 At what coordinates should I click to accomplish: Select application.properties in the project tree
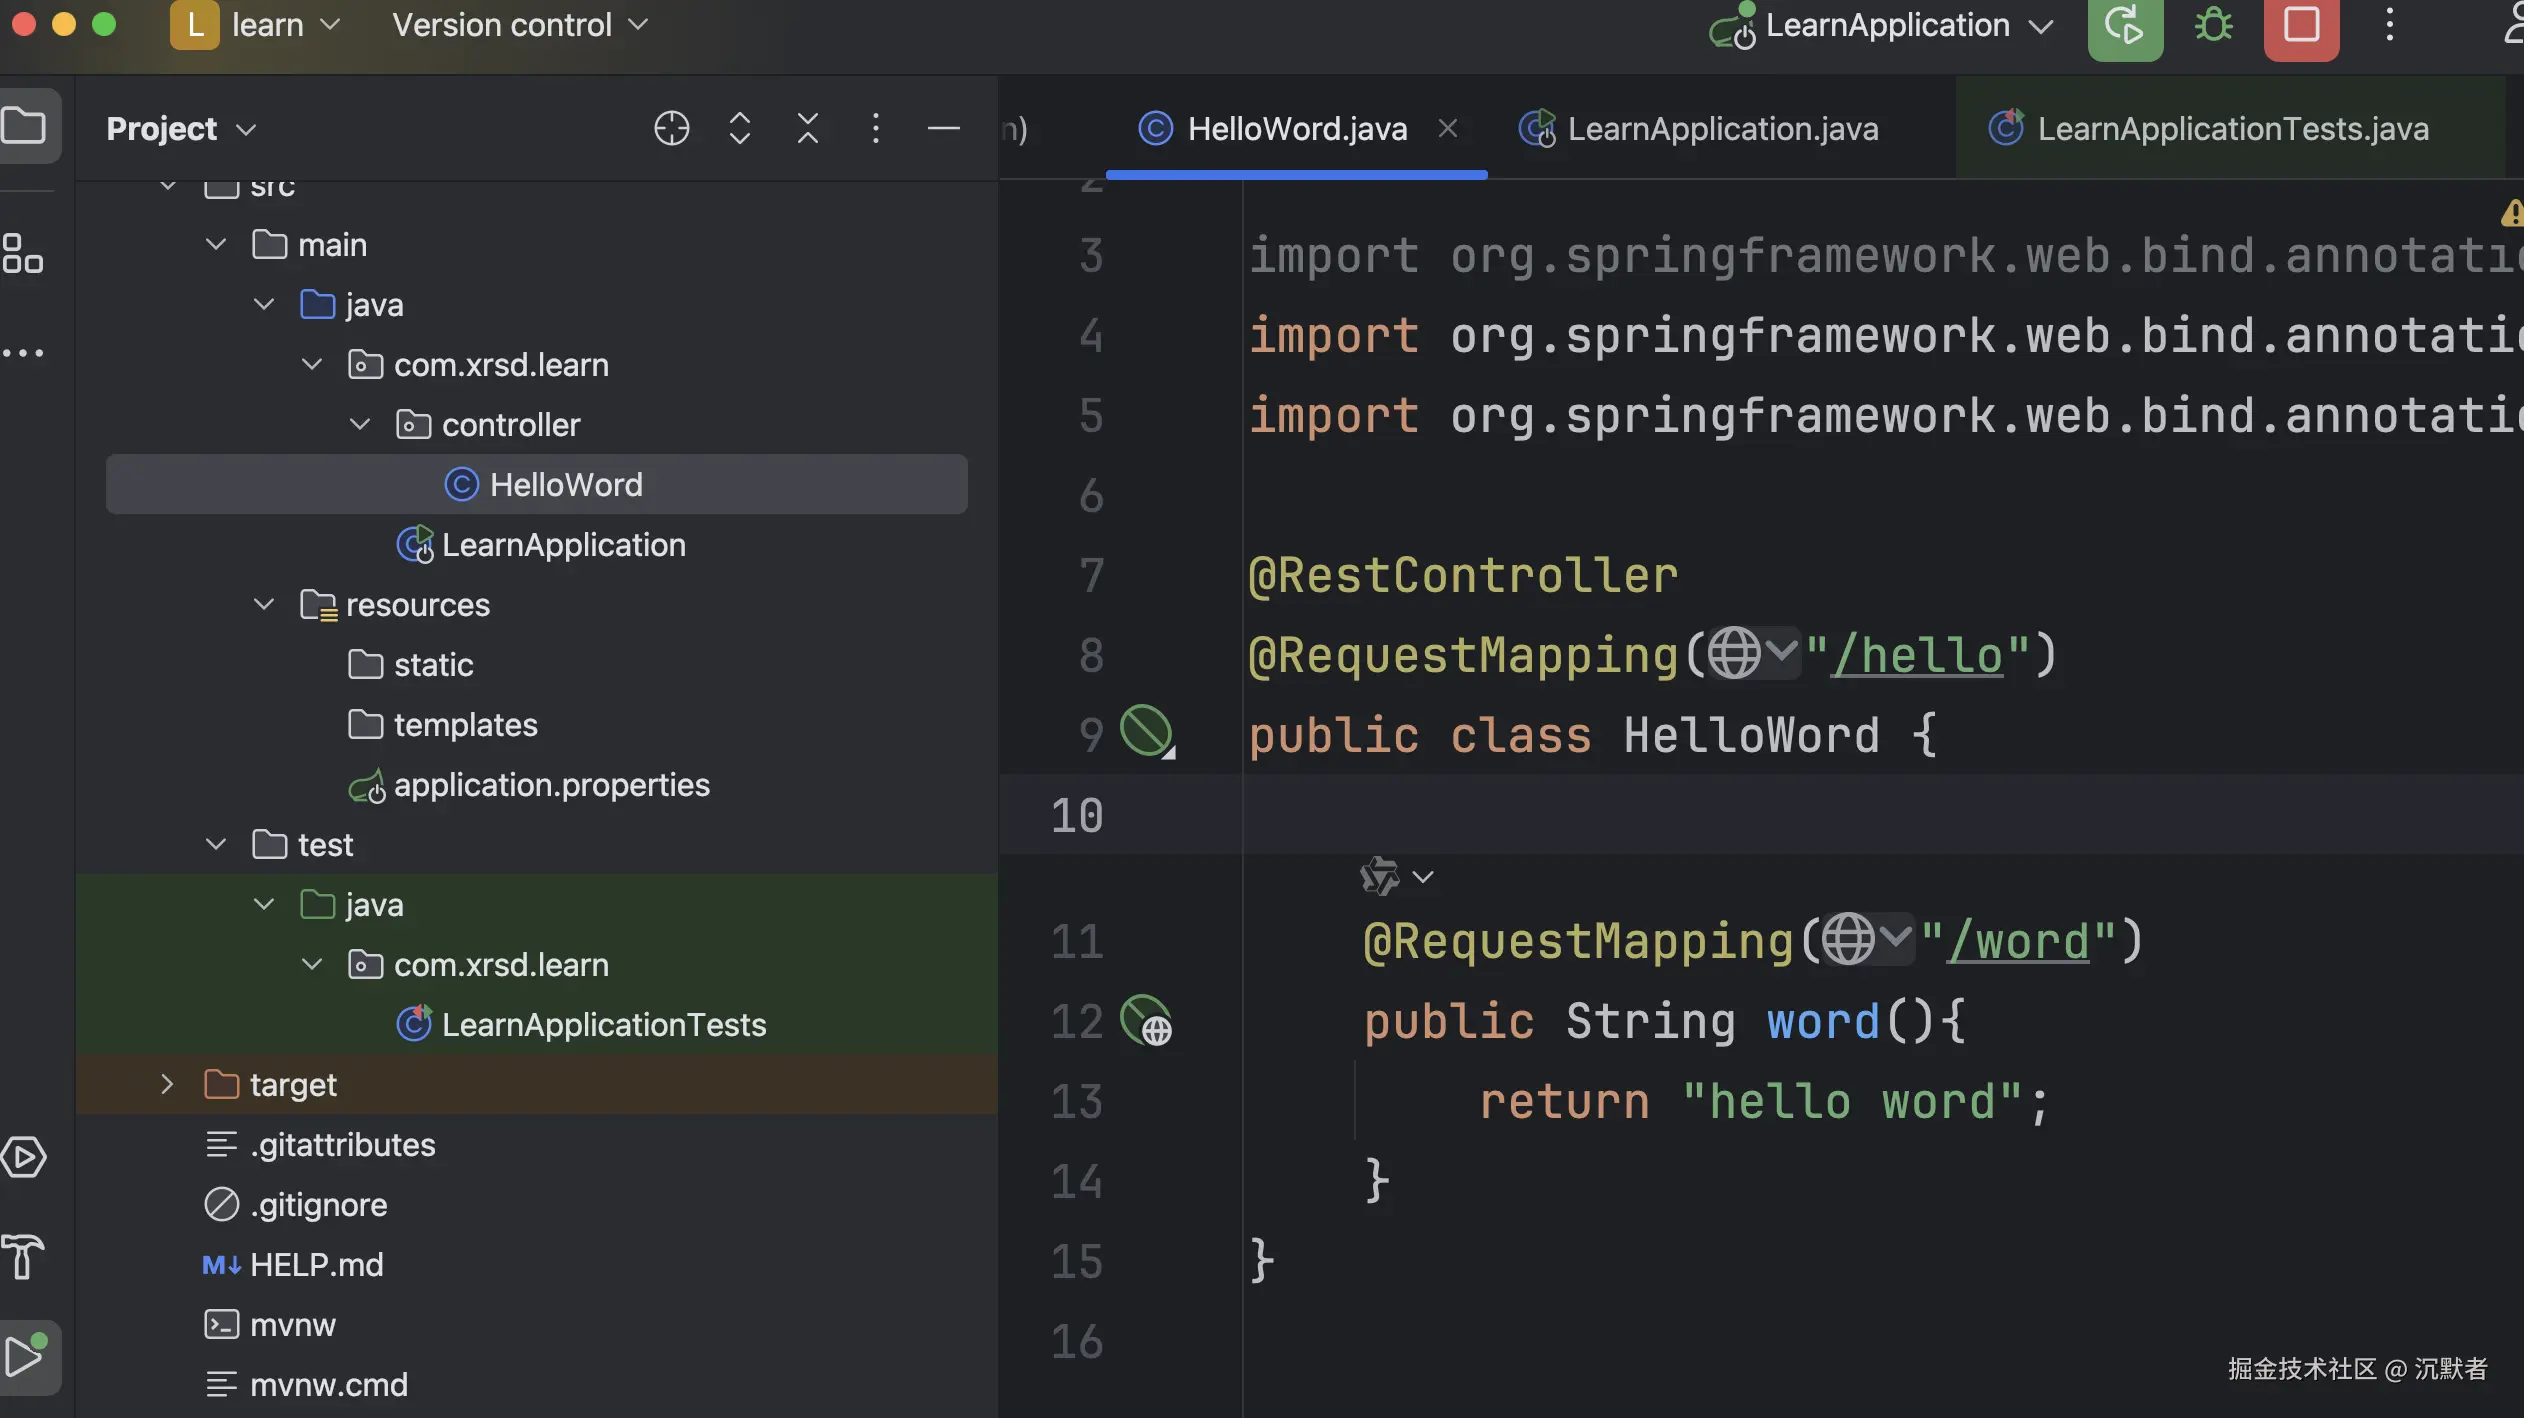(551, 785)
